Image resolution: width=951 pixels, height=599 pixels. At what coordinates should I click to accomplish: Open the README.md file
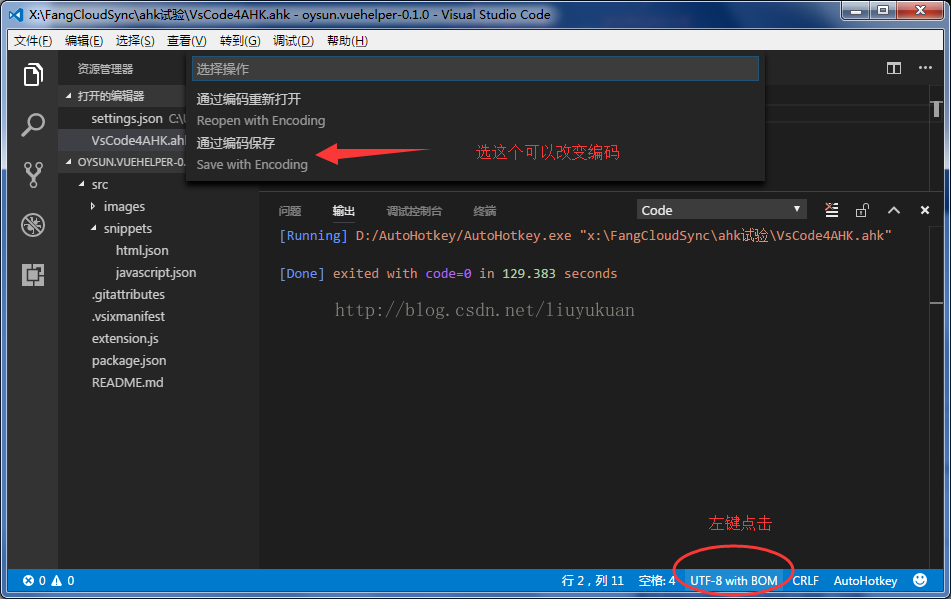point(127,382)
